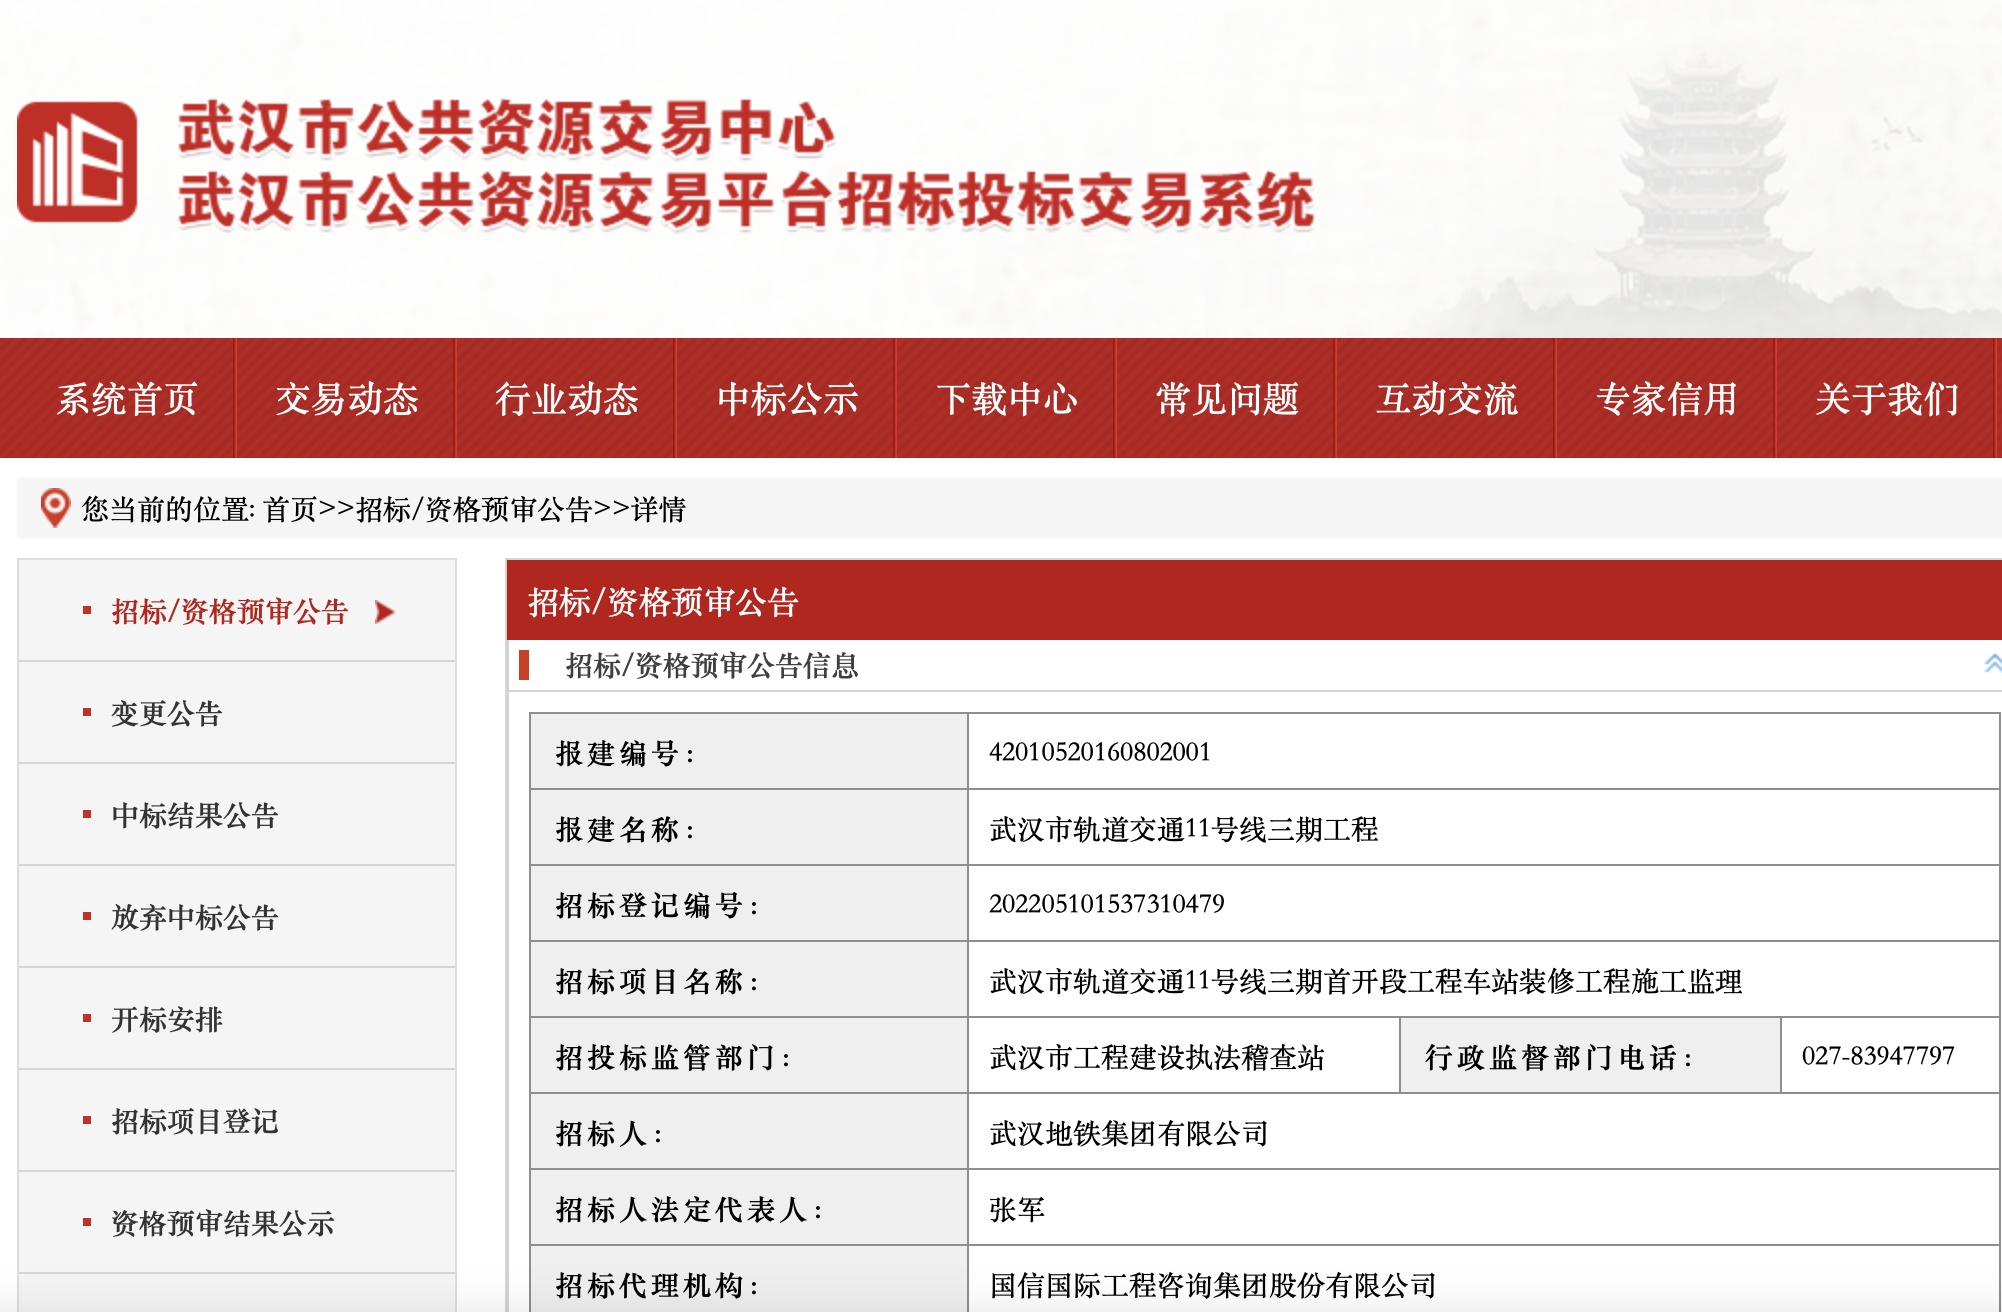Open 开标安排 from the sidebar
The width and height of the screenshot is (2002, 1312).
pyautogui.click(x=166, y=1020)
